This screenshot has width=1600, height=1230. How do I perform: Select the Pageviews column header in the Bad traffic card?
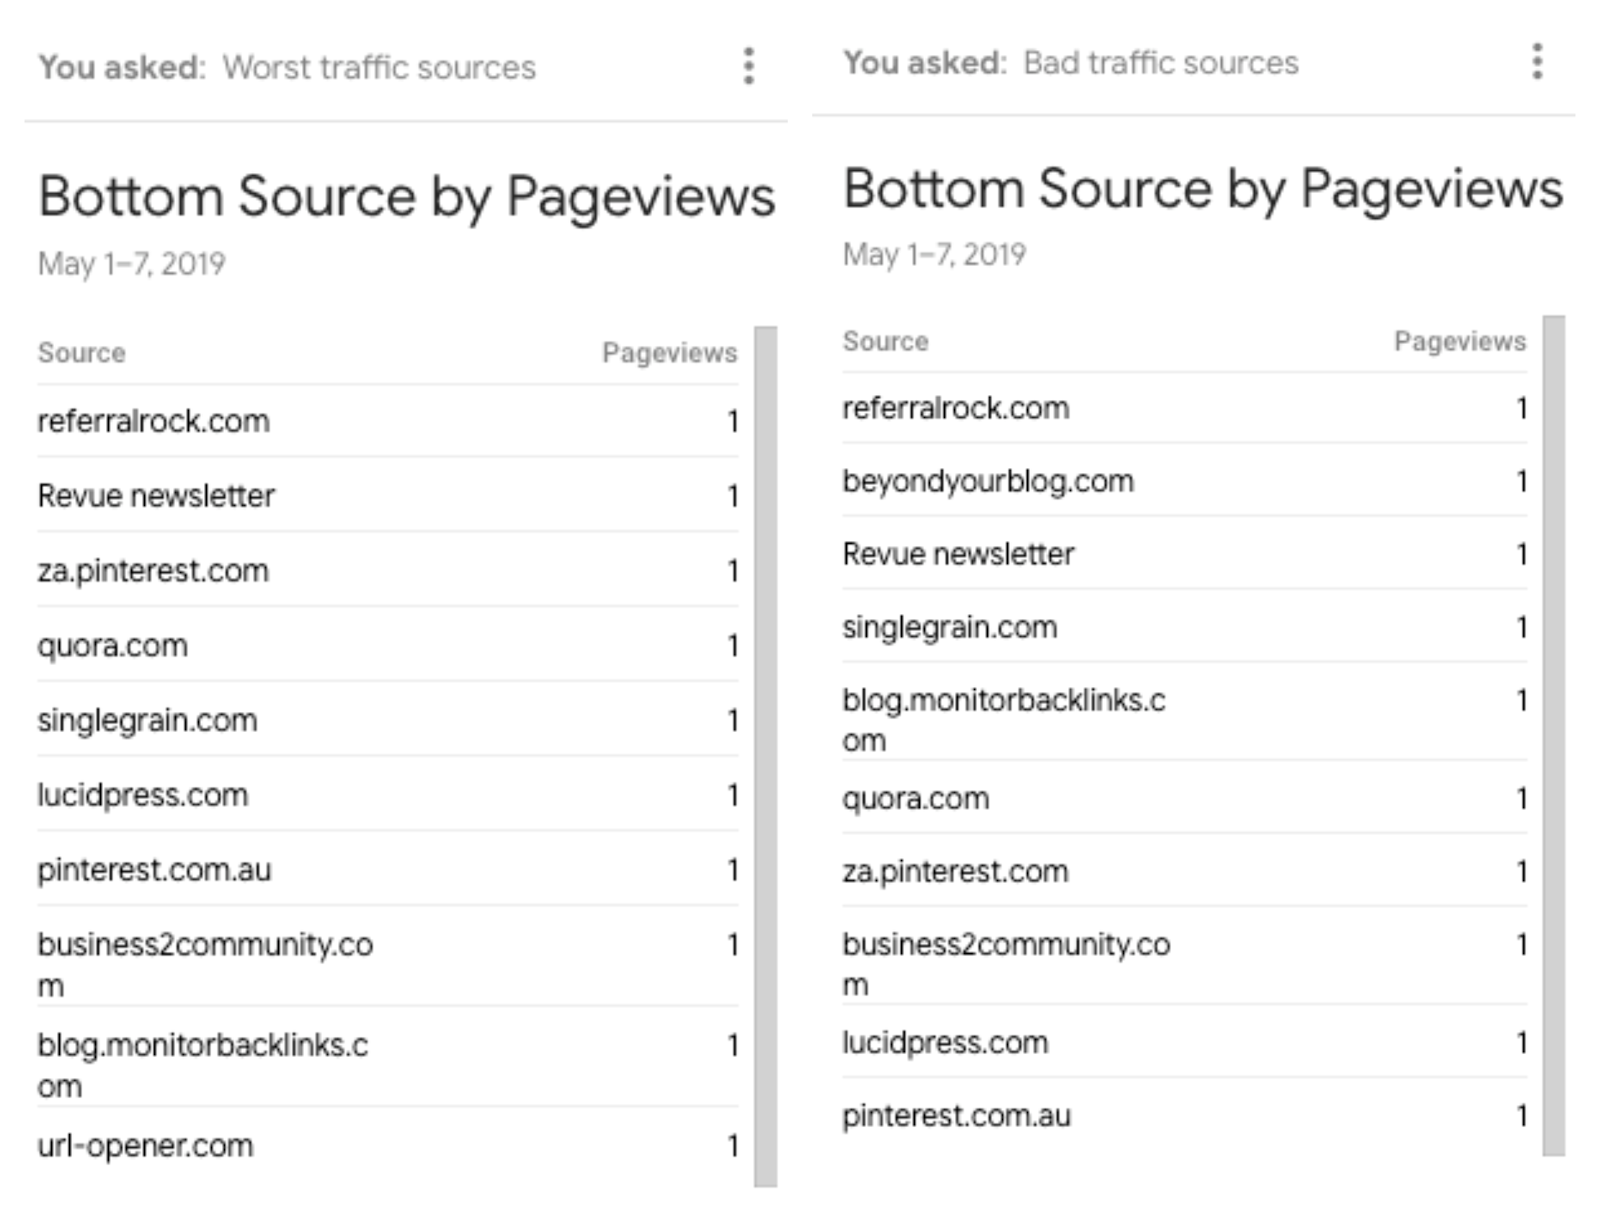click(x=1460, y=341)
